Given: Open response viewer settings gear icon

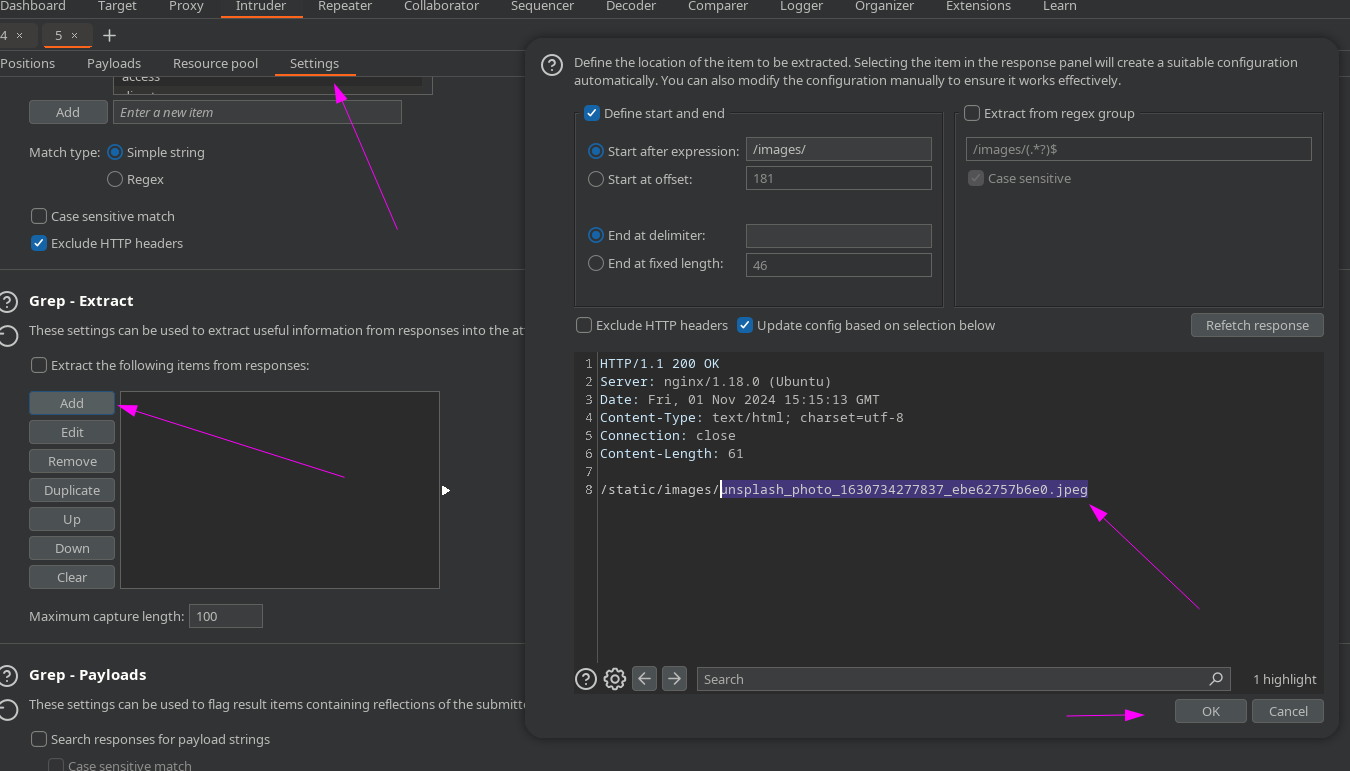Looking at the screenshot, I should pyautogui.click(x=615, y=679).
